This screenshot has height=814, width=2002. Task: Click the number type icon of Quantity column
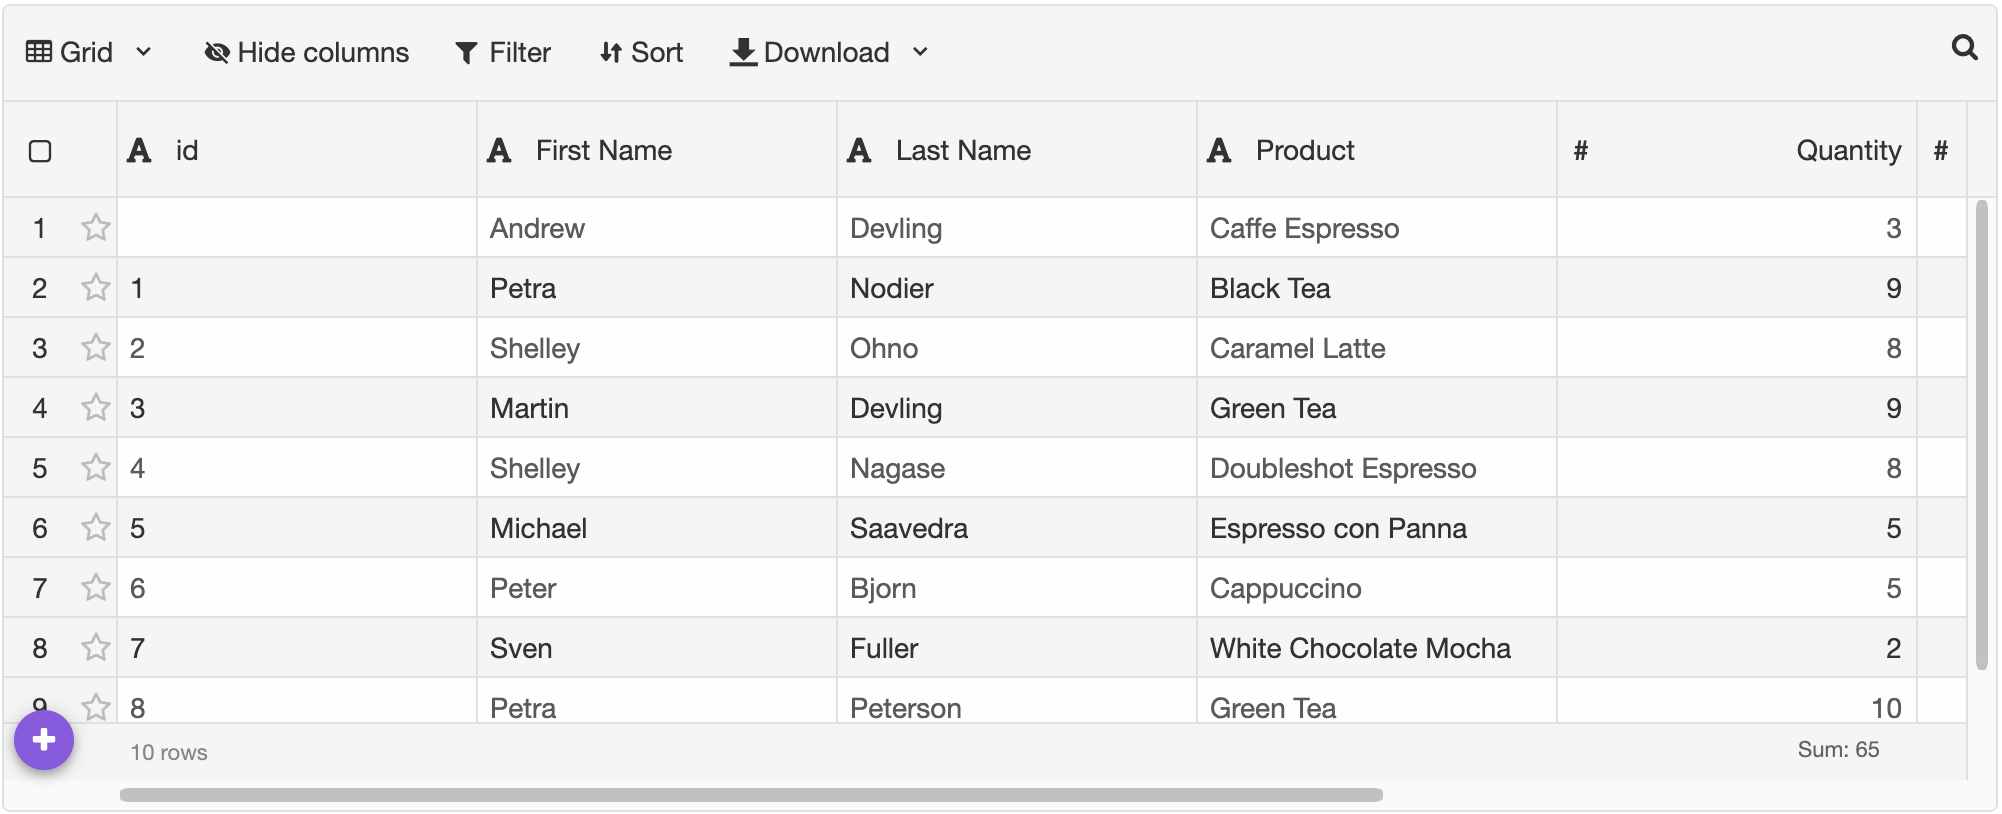(1581, 151)
